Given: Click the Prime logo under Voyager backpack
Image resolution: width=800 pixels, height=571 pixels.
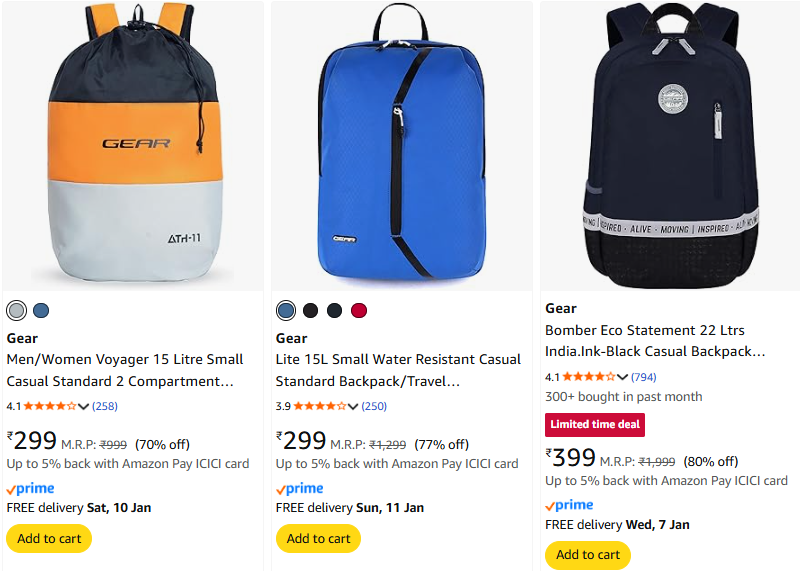Looking at the screenshot, I should pyautogui.click(x=31, y=489).
